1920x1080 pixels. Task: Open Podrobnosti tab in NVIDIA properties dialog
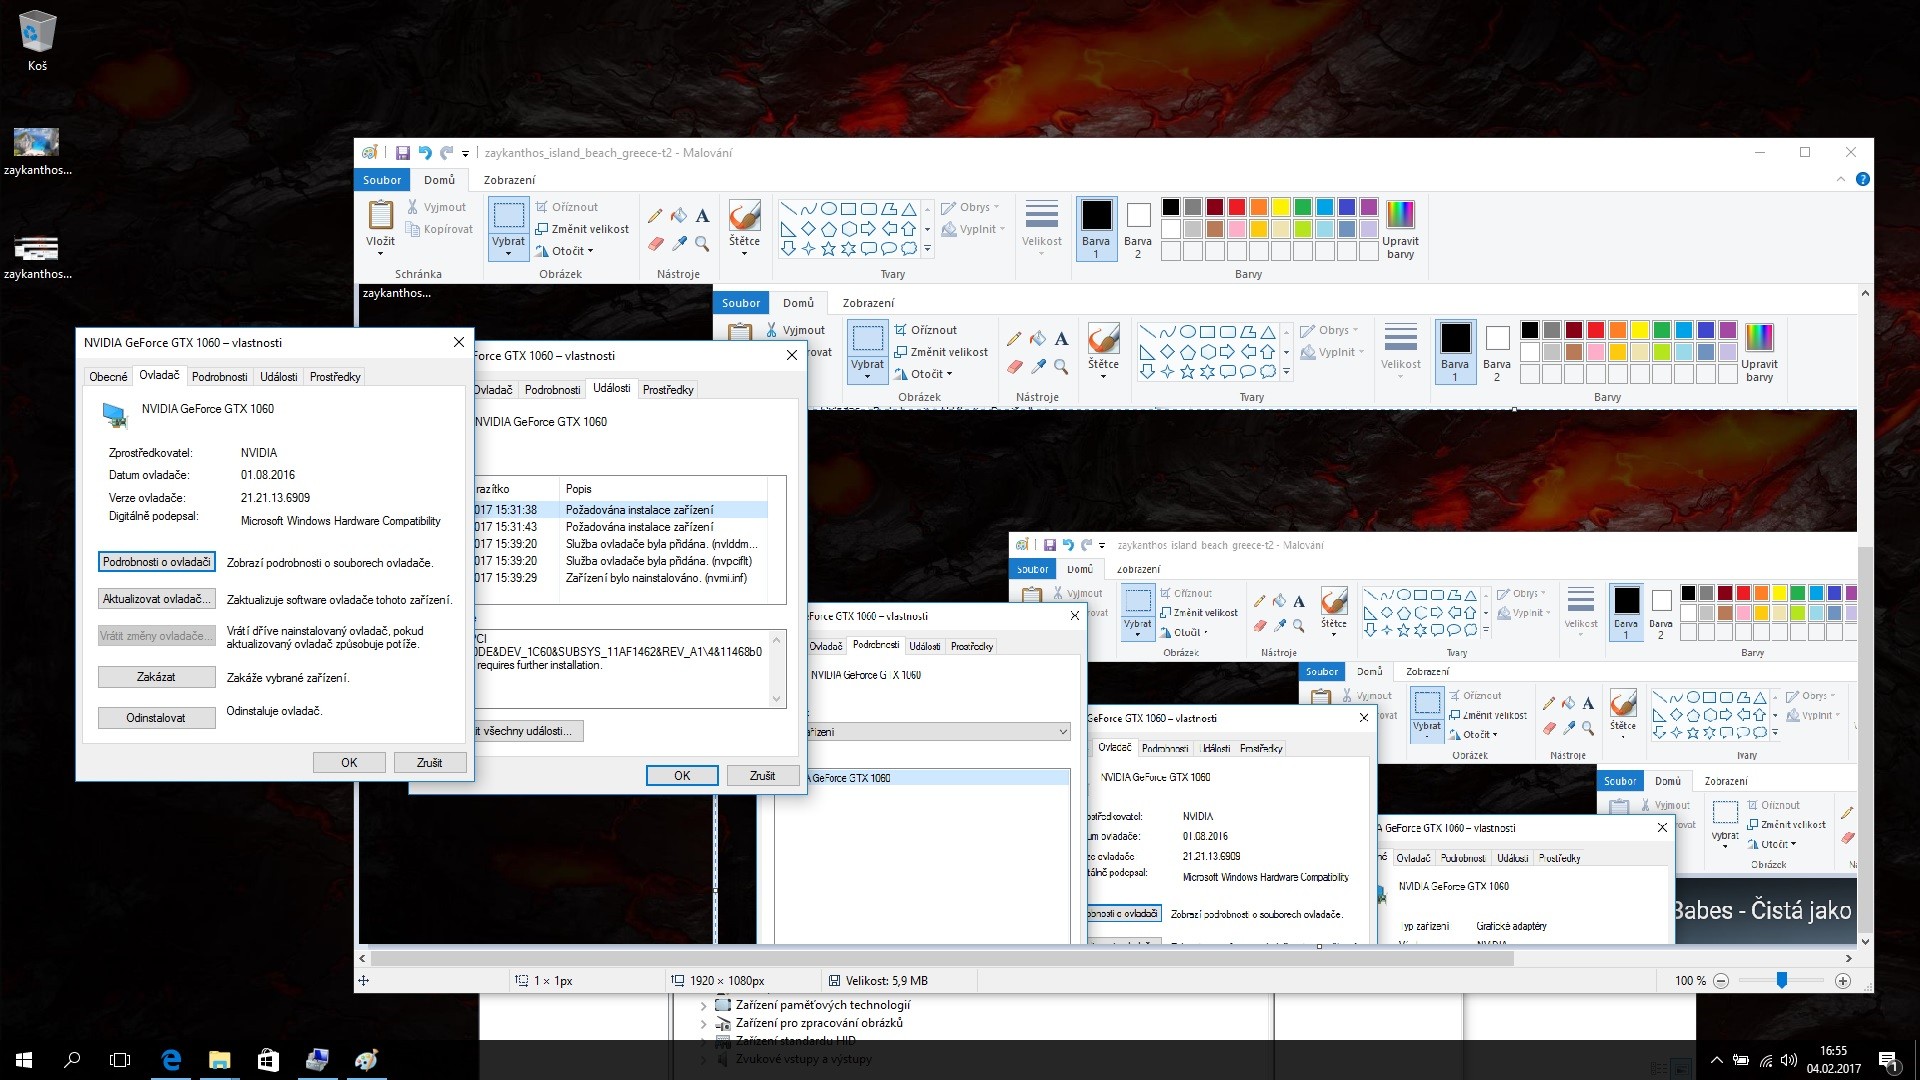pos(219,377)
